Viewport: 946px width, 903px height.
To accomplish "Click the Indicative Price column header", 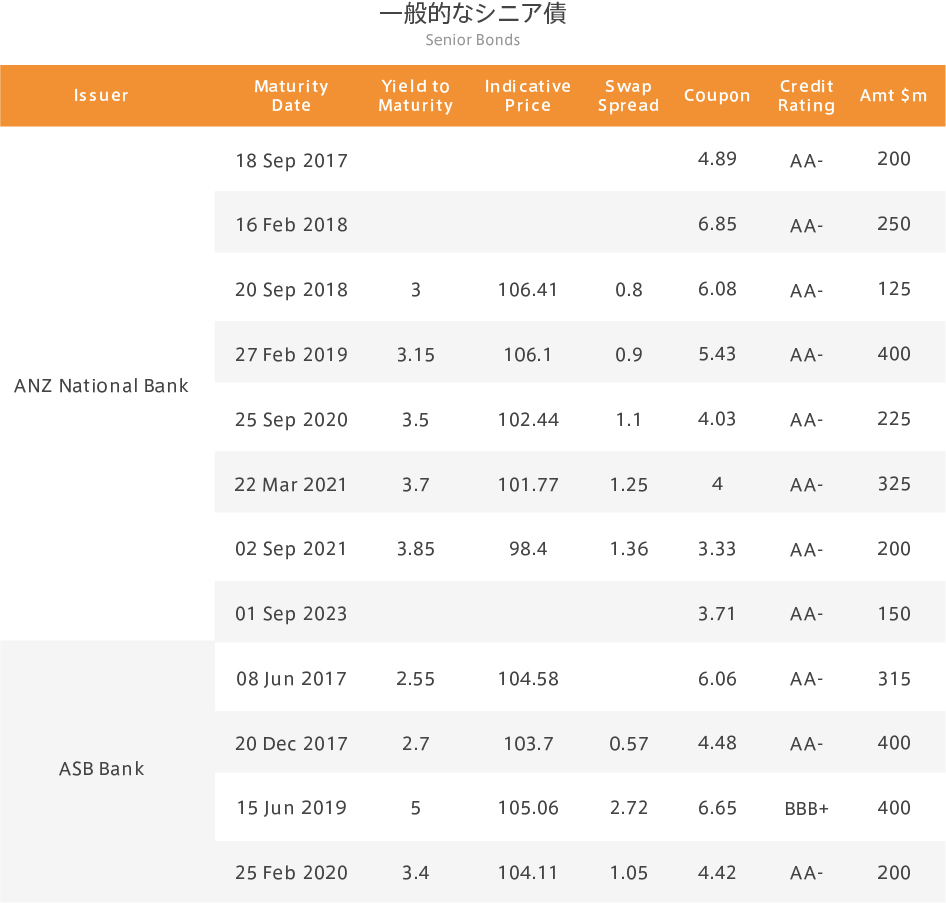I will coord(528,95).
